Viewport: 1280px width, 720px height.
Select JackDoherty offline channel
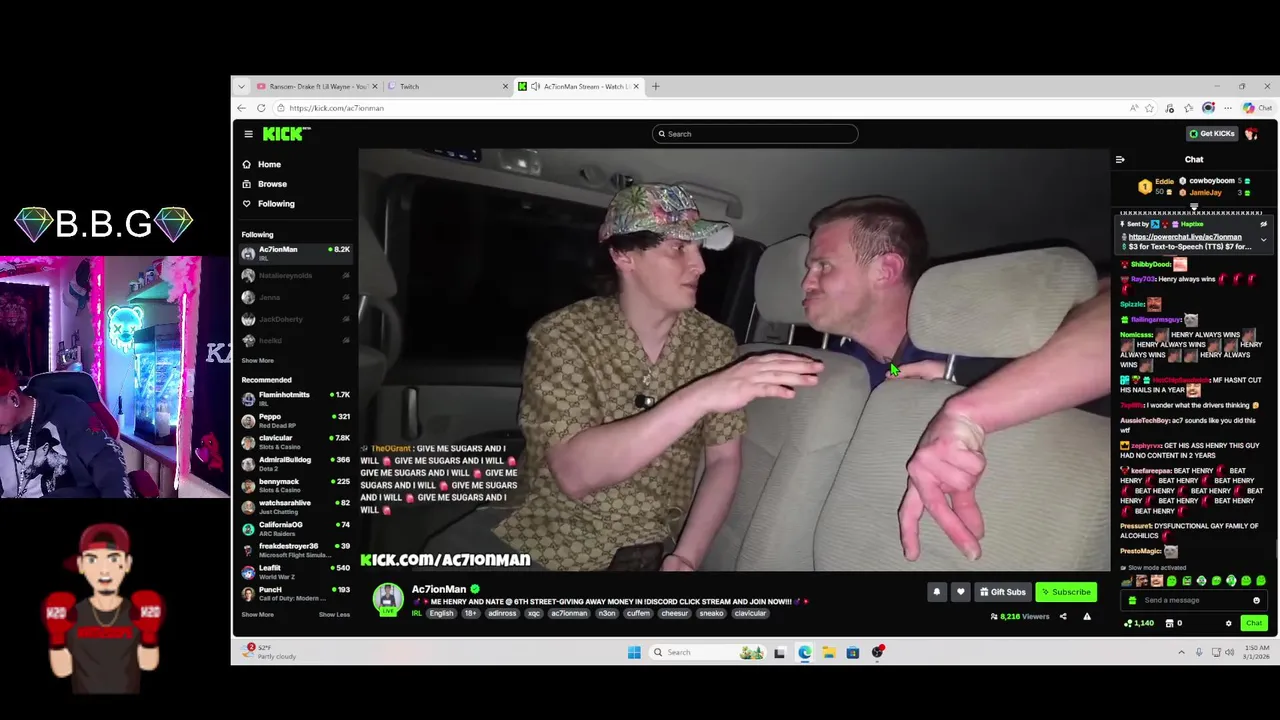296,319
